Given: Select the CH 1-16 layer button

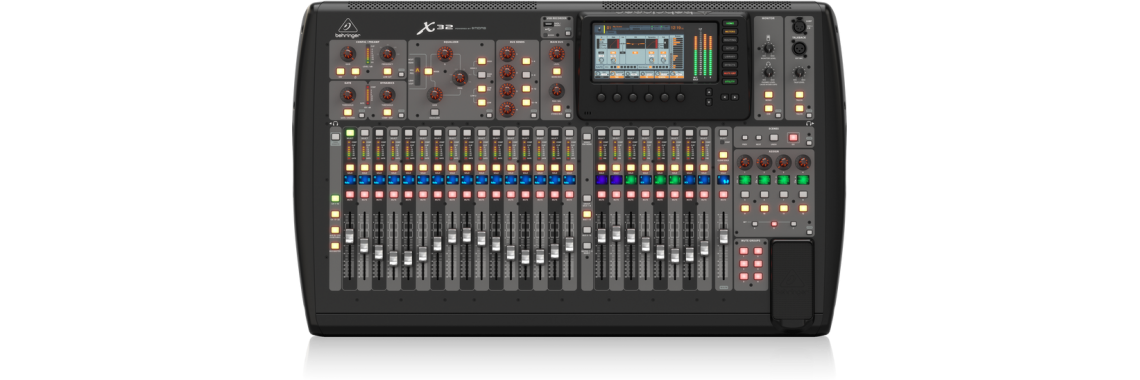Looking at the screenshot, I should tap(335, 198).
